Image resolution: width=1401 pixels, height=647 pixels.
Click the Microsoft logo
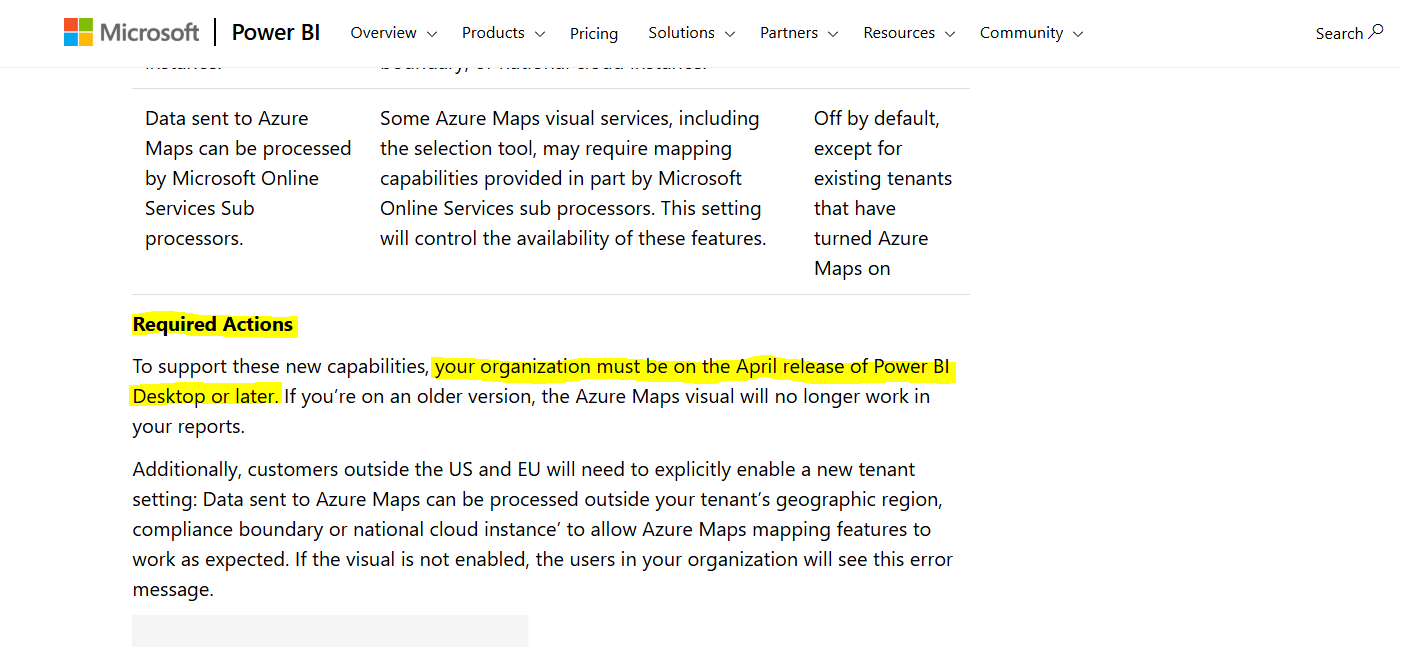[x=131, y=32]
